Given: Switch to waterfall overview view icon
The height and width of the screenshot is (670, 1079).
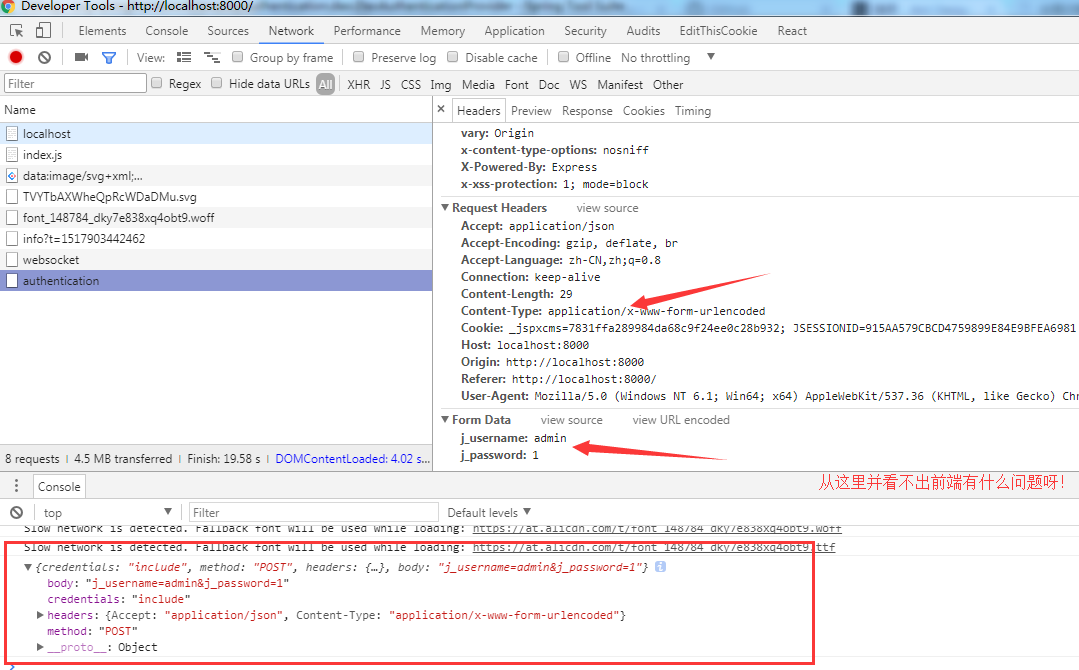Looking at the screenshot, I should click(212, 57).
